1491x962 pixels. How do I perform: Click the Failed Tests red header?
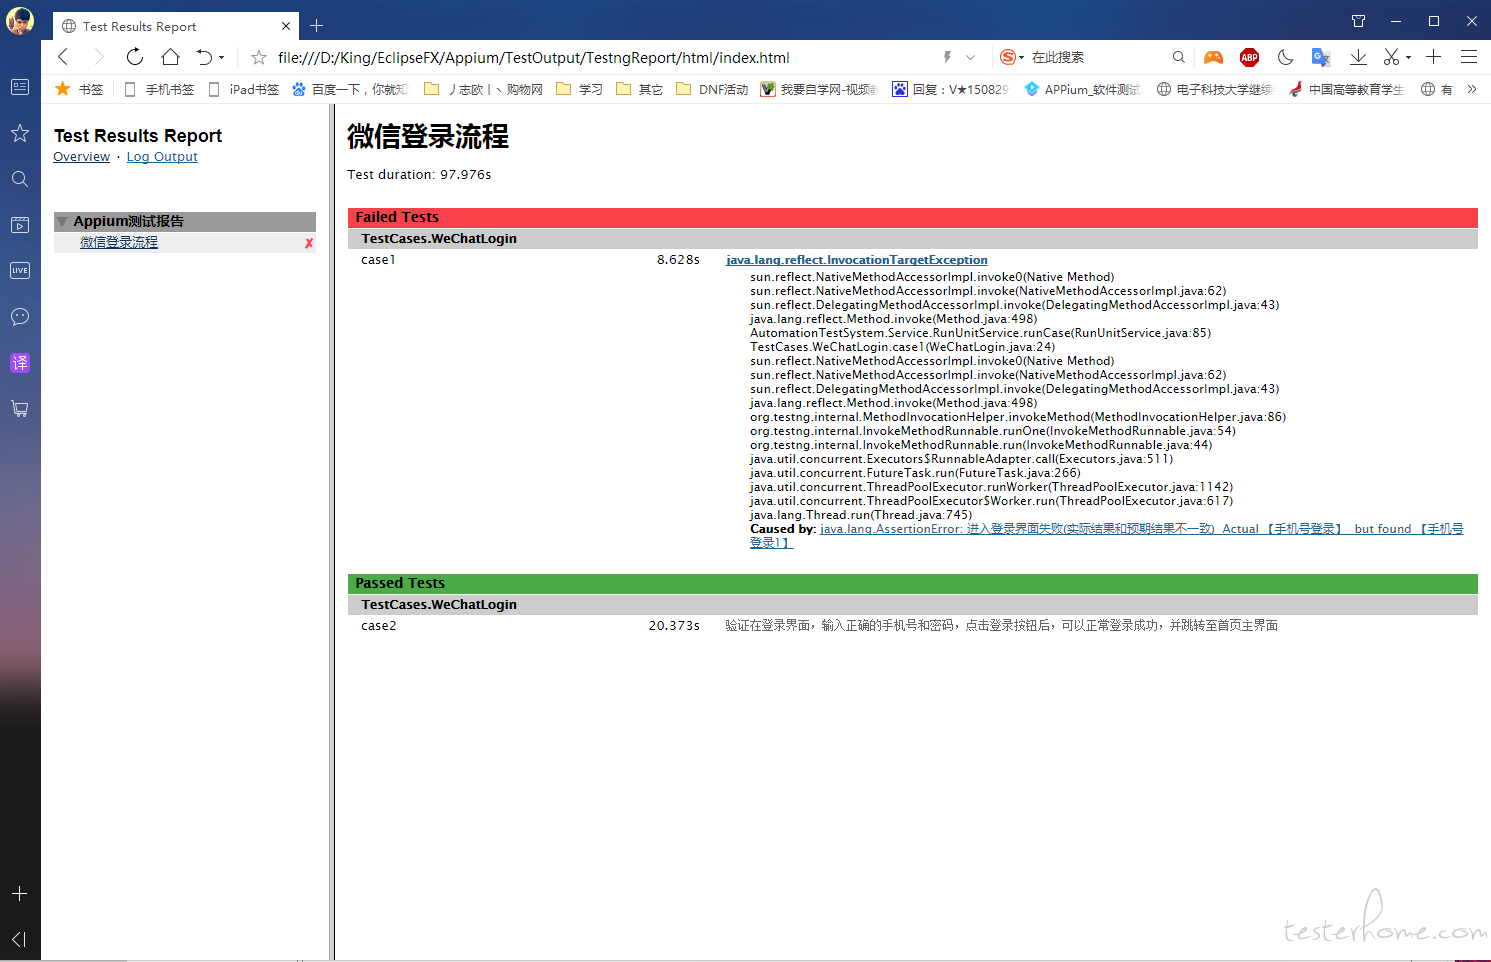tap(912, 217)
